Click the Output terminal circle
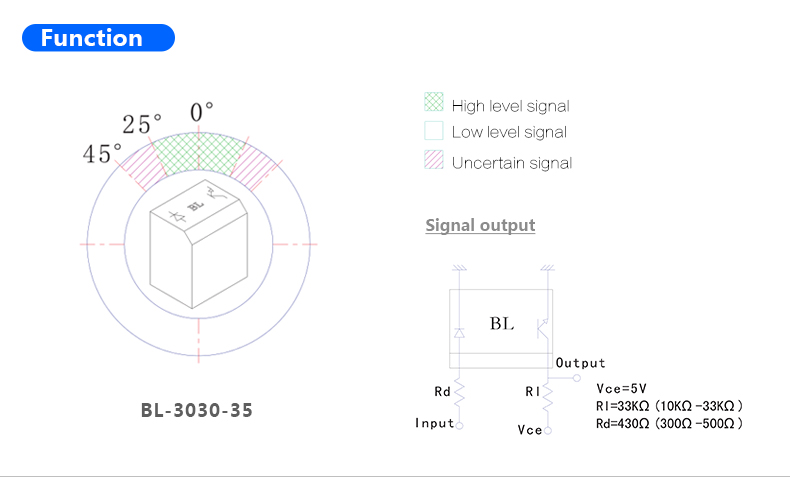This screenshot has height=490, width=790. pyautogui.click(x=577, y=378)
